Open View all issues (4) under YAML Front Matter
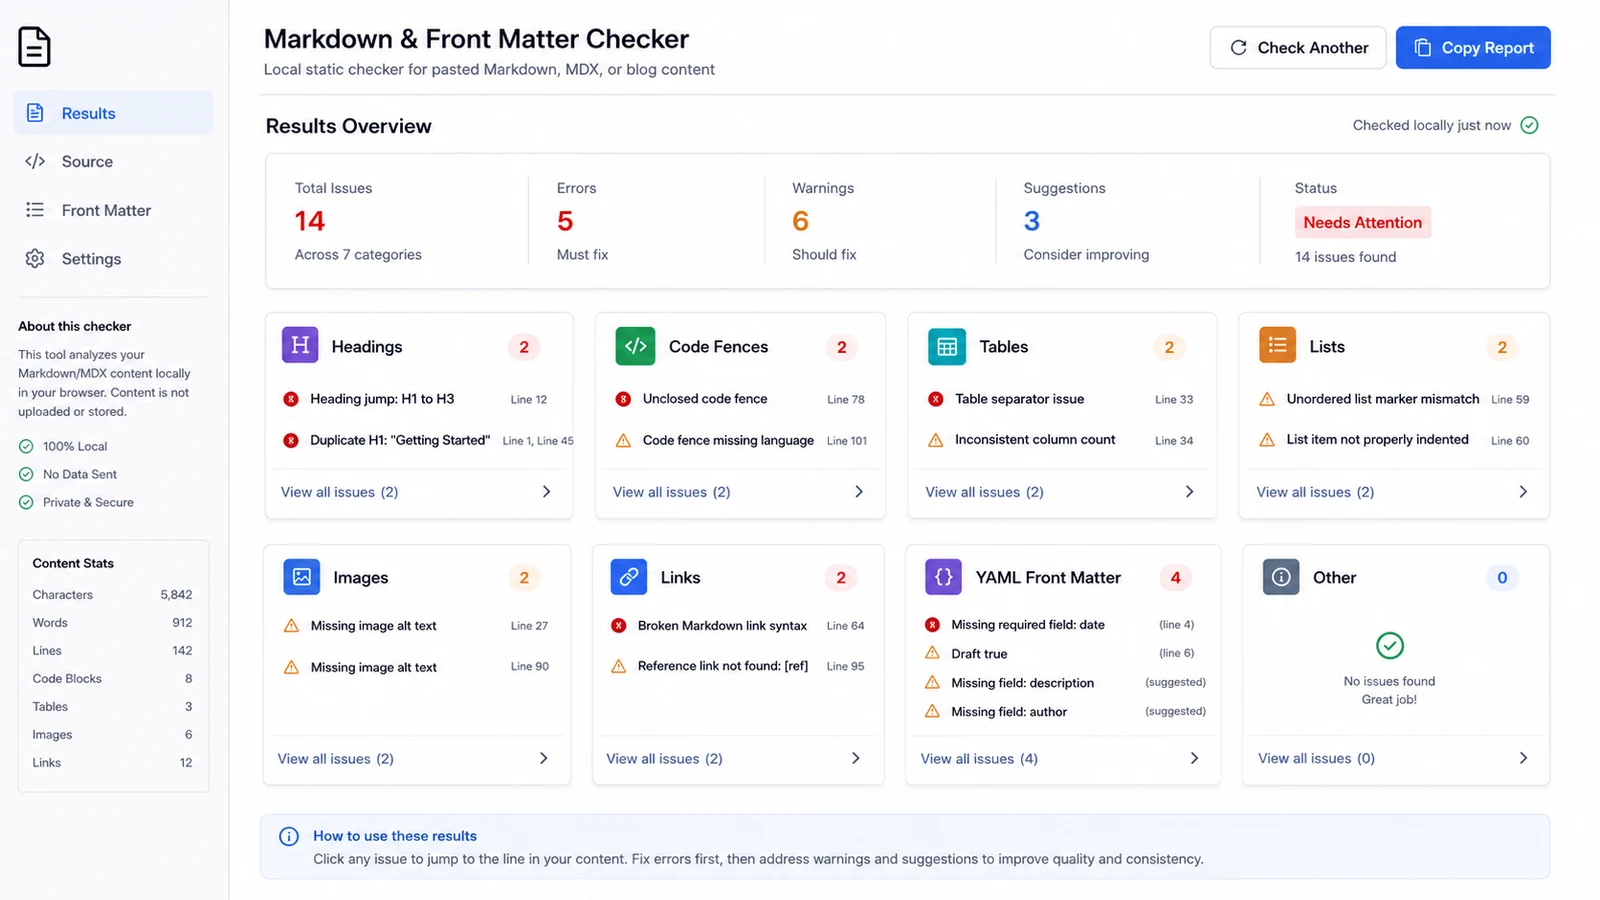The height and width of the screenshot is (900, 1600). [x=979, y=759]
